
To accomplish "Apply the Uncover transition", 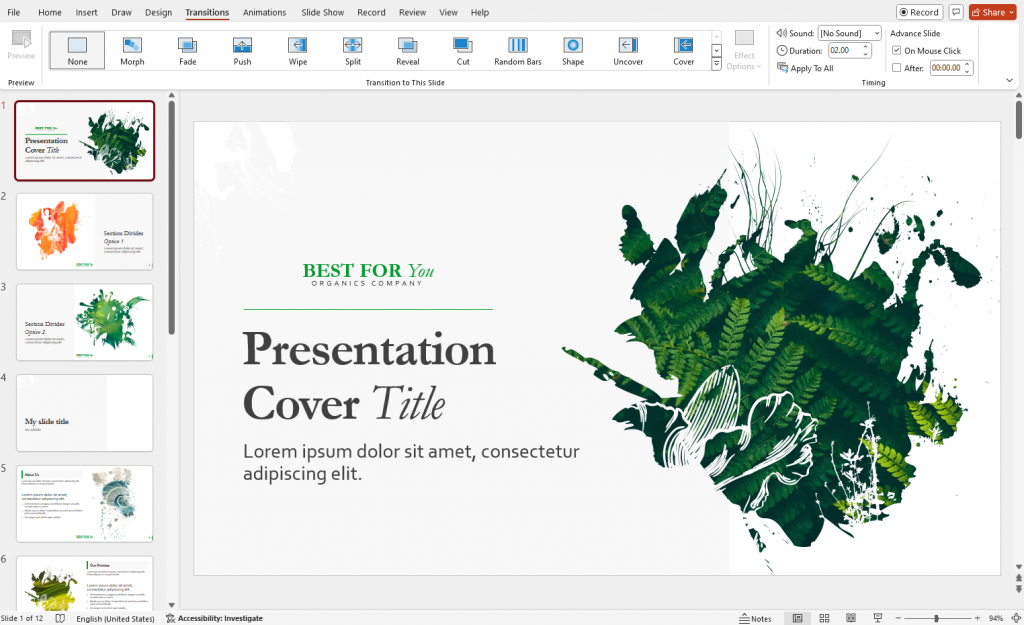I will [x=628, y=50].
